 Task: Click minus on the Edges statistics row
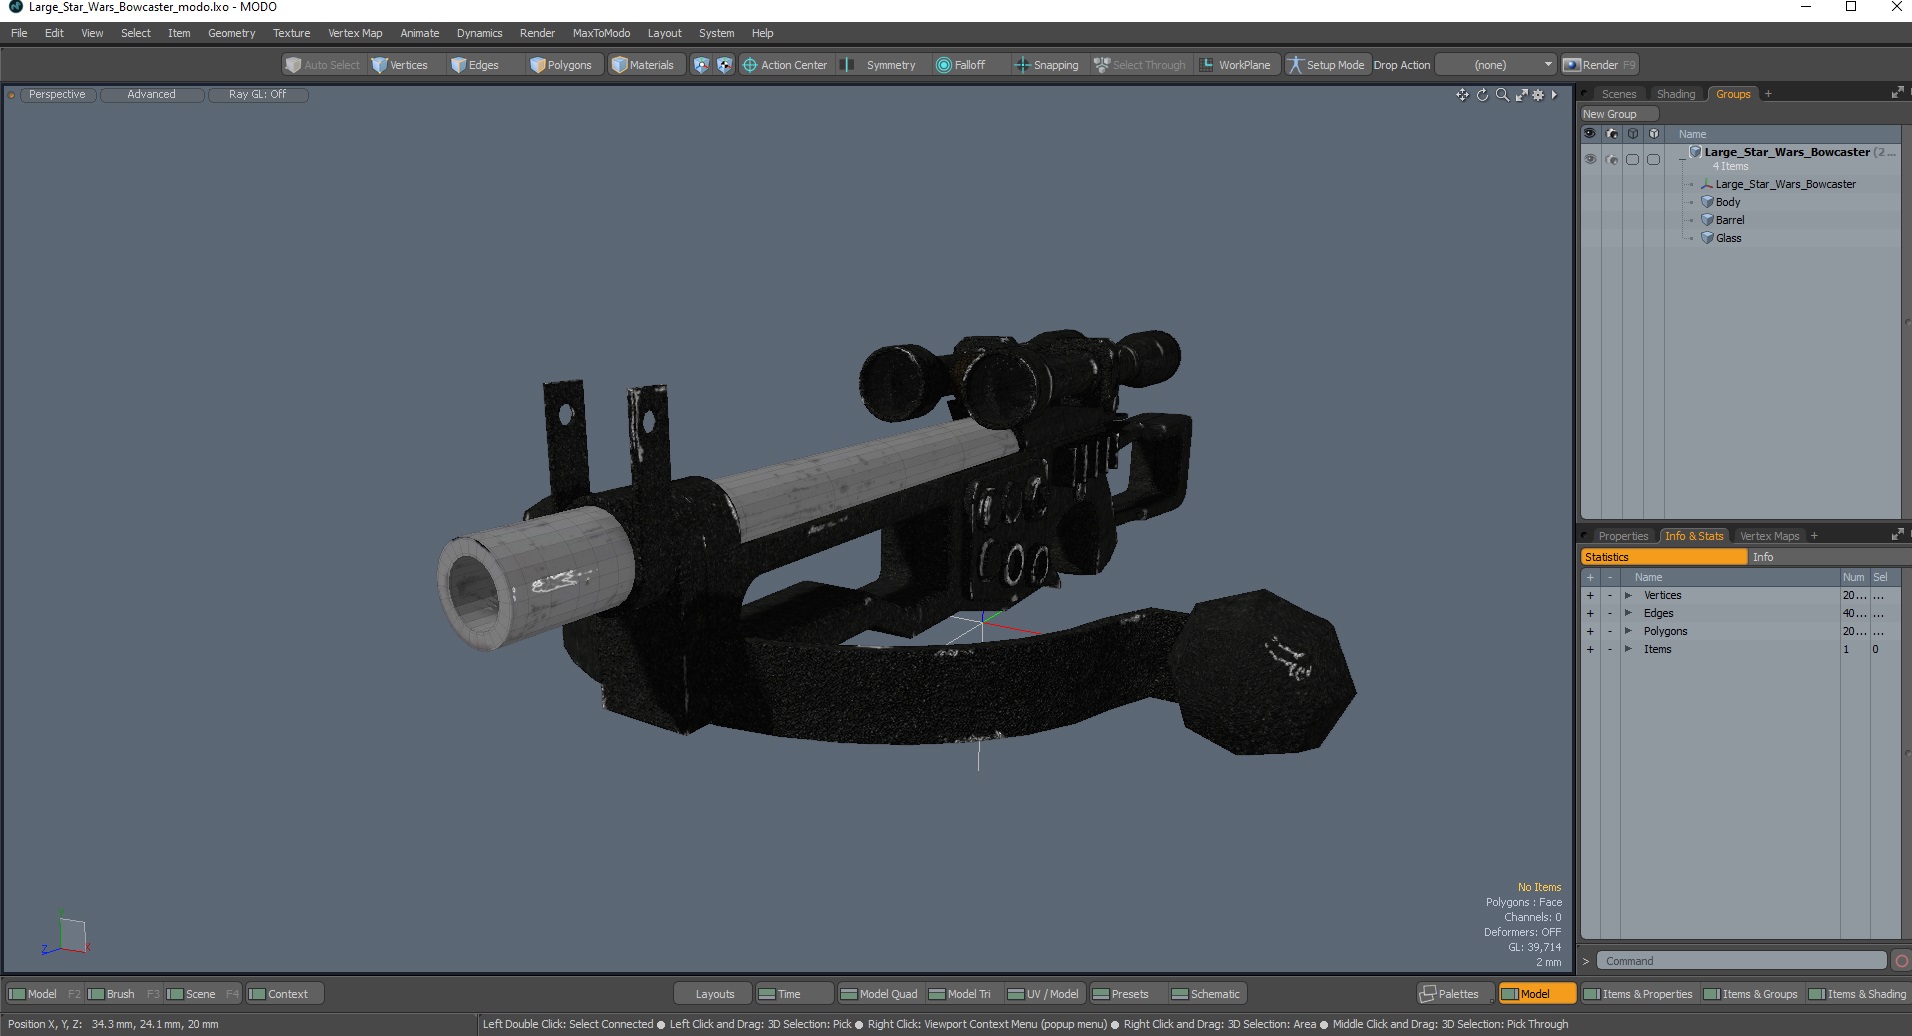coord(1610,613)
